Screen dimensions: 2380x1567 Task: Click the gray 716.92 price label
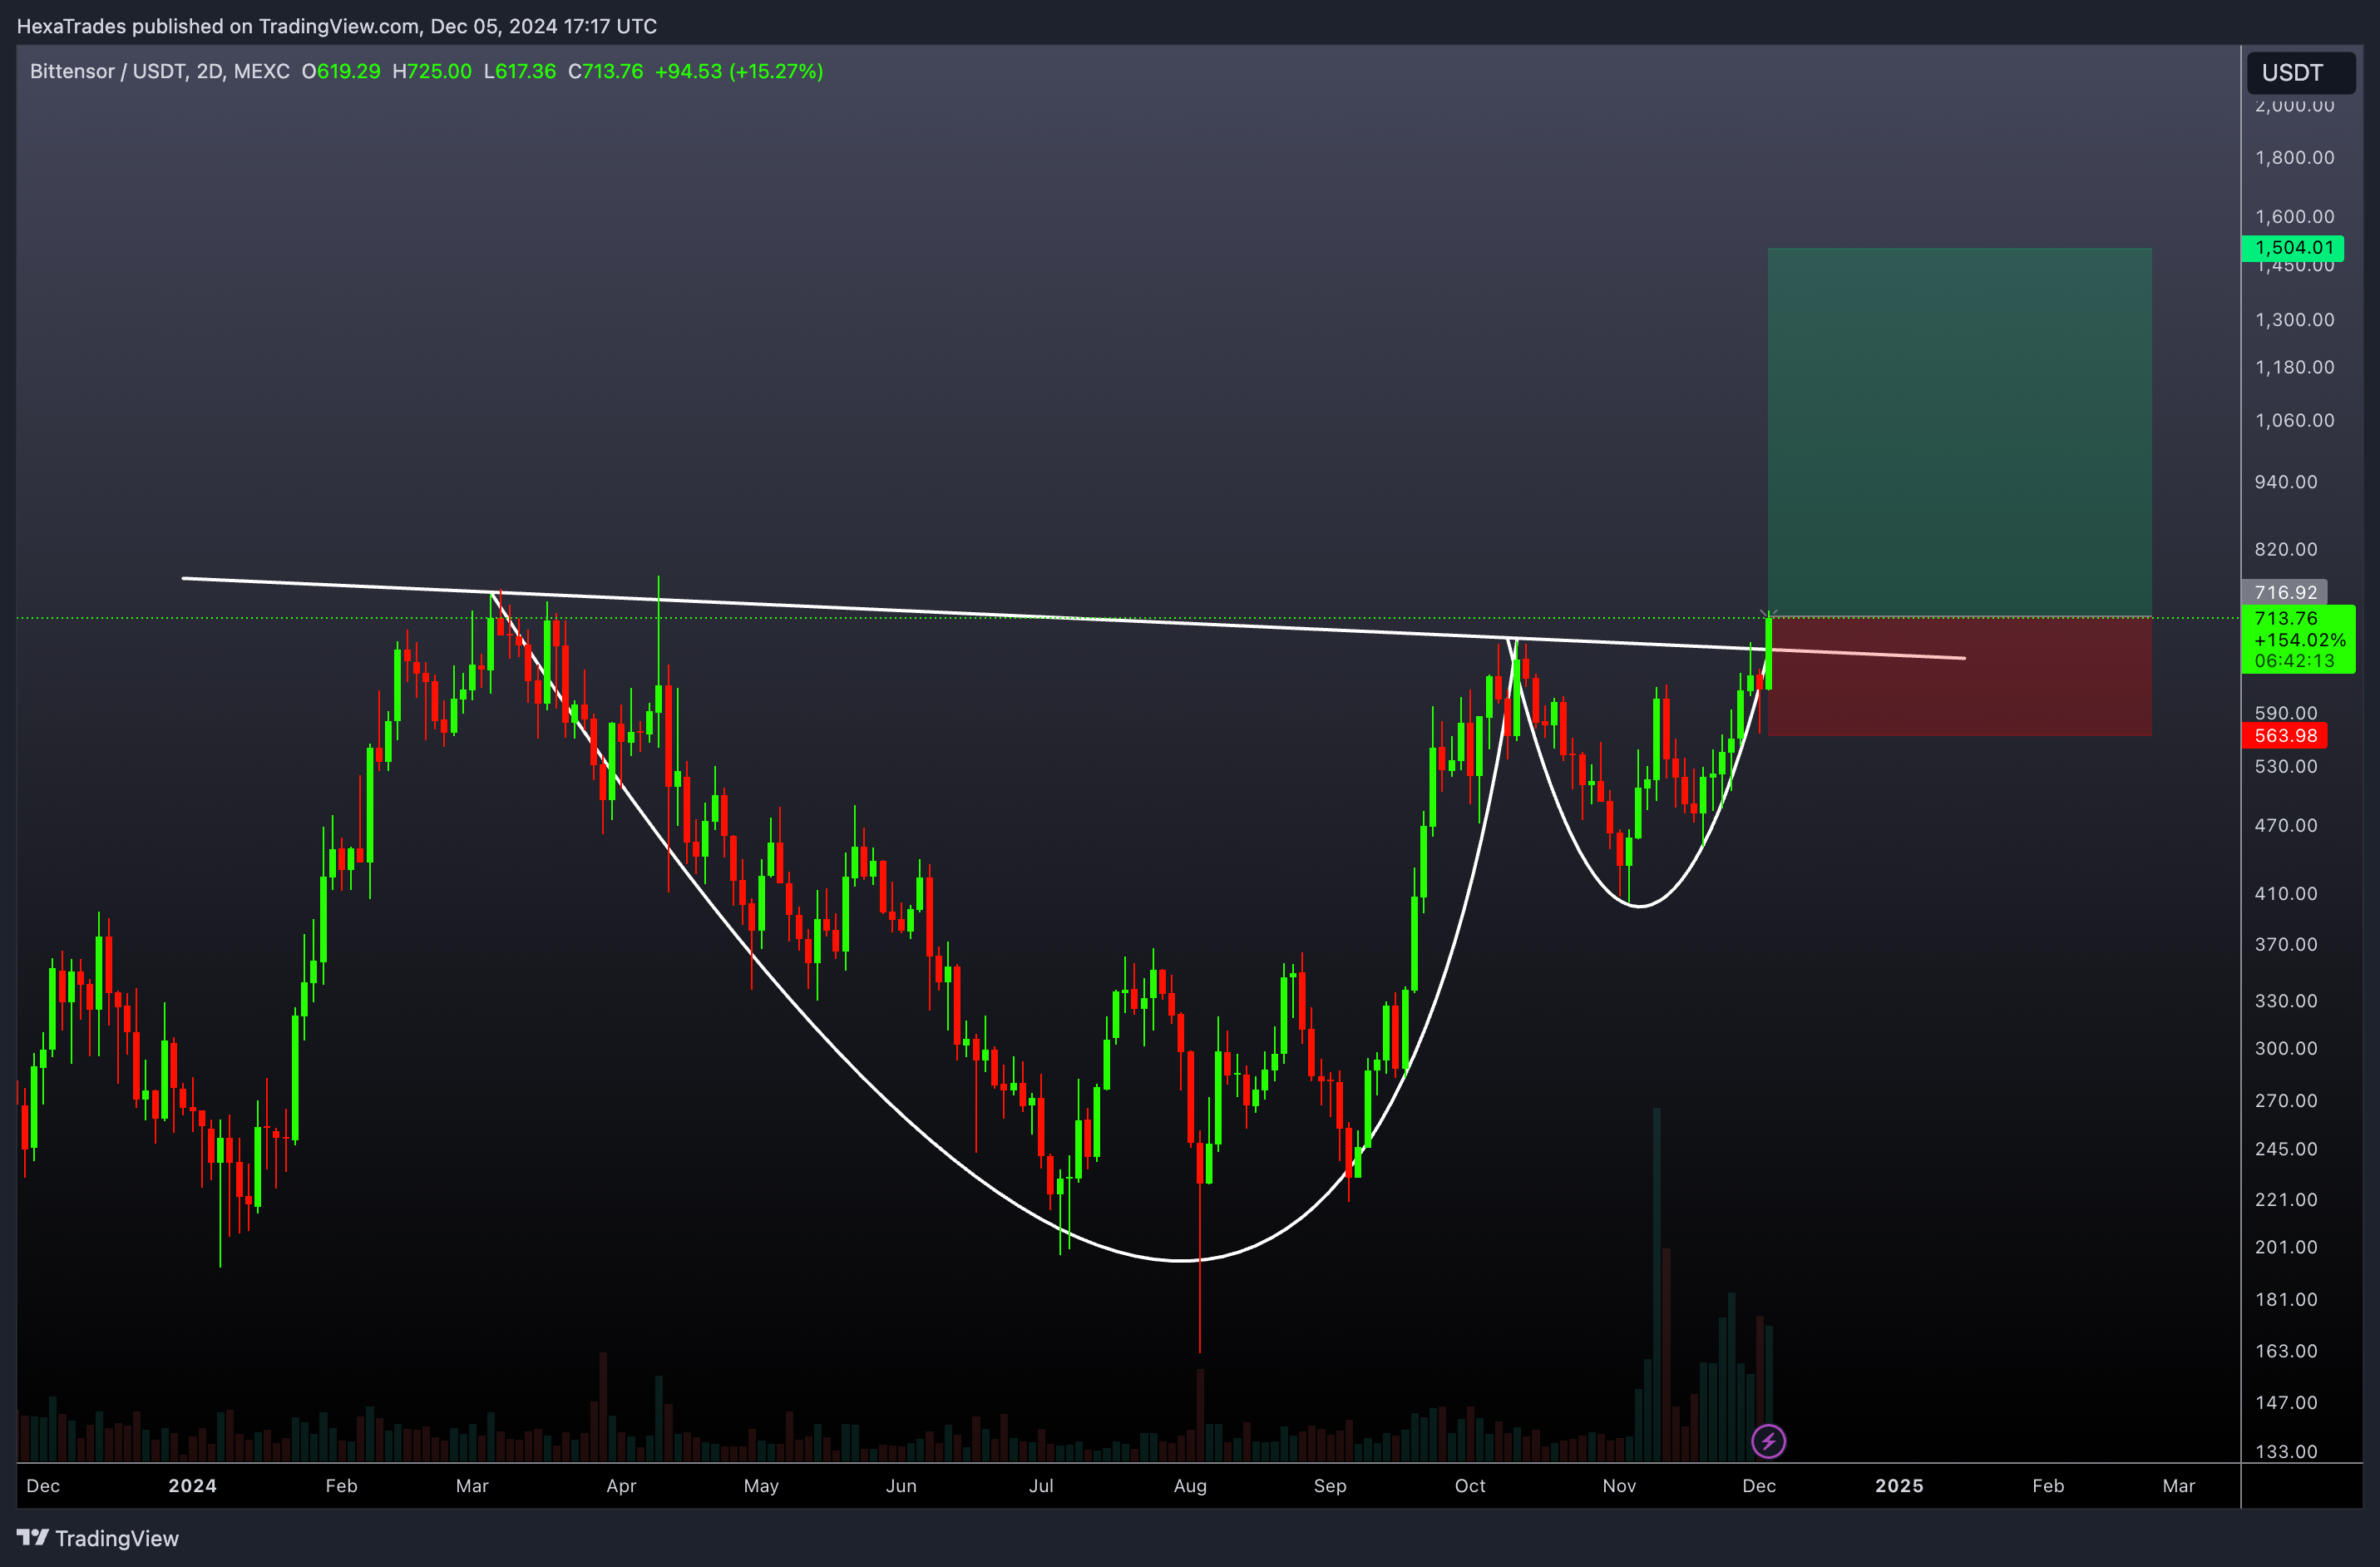pyautogui.click(x=2285, y=592)
